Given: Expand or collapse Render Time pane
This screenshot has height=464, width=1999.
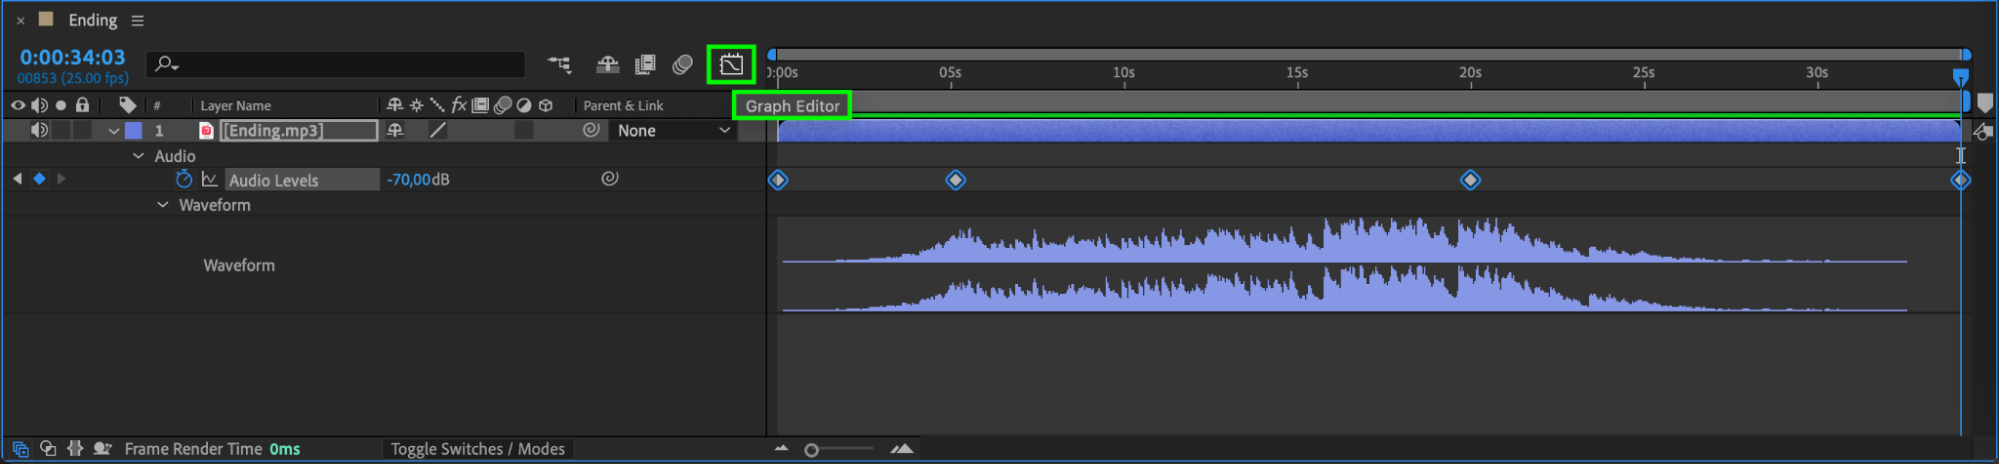Looking at the screenshot, I should pos(102,449).
